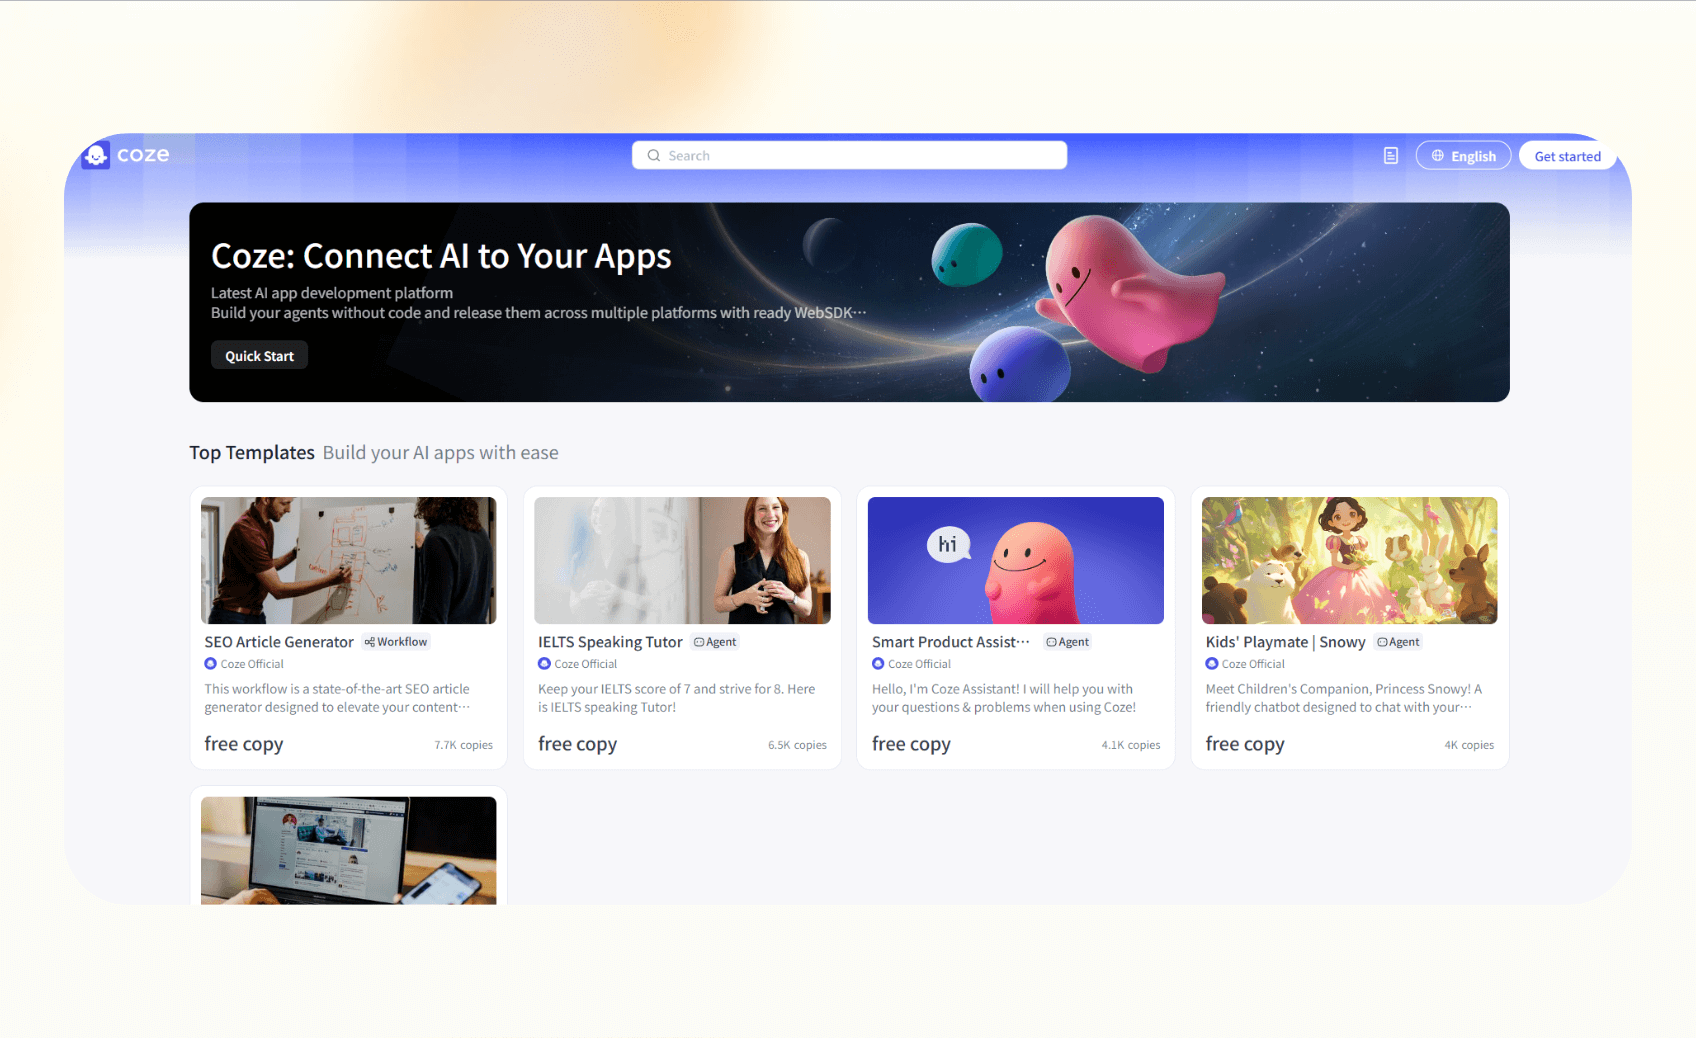
Task: Click the magnifier icon in search bar
Action: pos(654,156)
